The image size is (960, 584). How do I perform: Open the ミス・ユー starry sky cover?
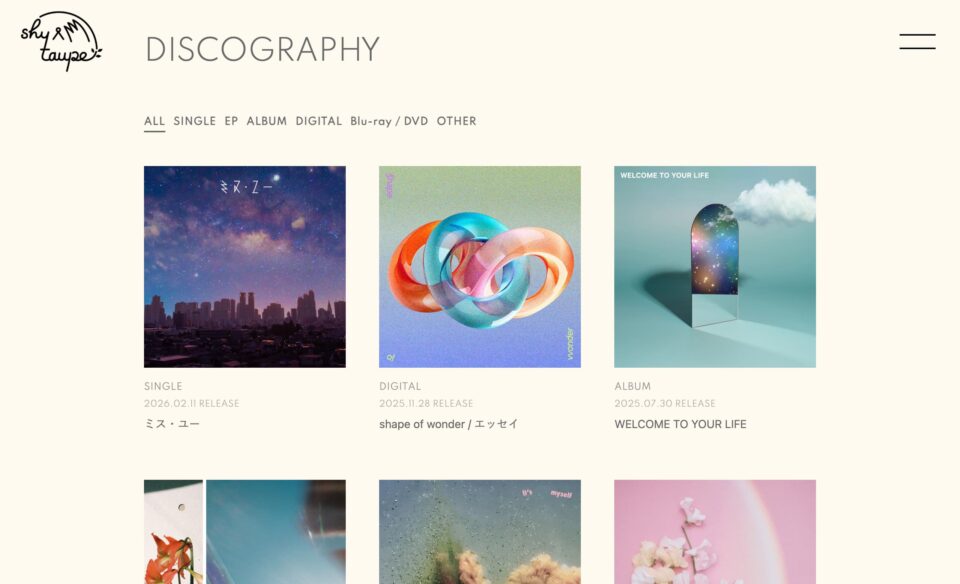click(245, 267)
